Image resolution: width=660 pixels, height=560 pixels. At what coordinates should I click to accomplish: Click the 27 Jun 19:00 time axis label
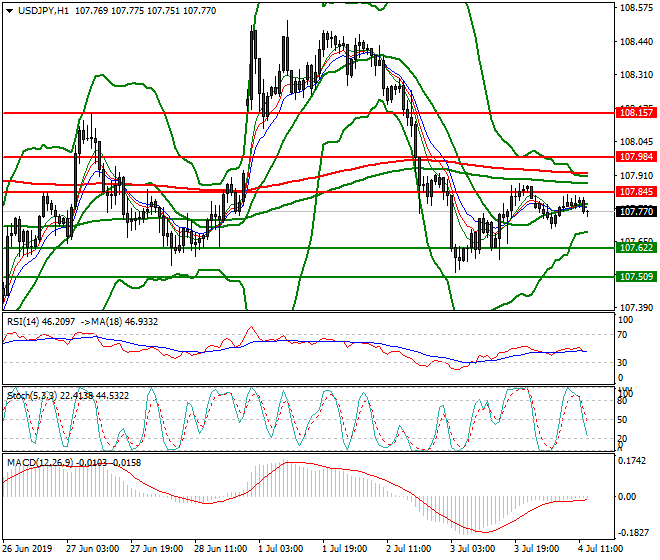(x=156, y=549)
